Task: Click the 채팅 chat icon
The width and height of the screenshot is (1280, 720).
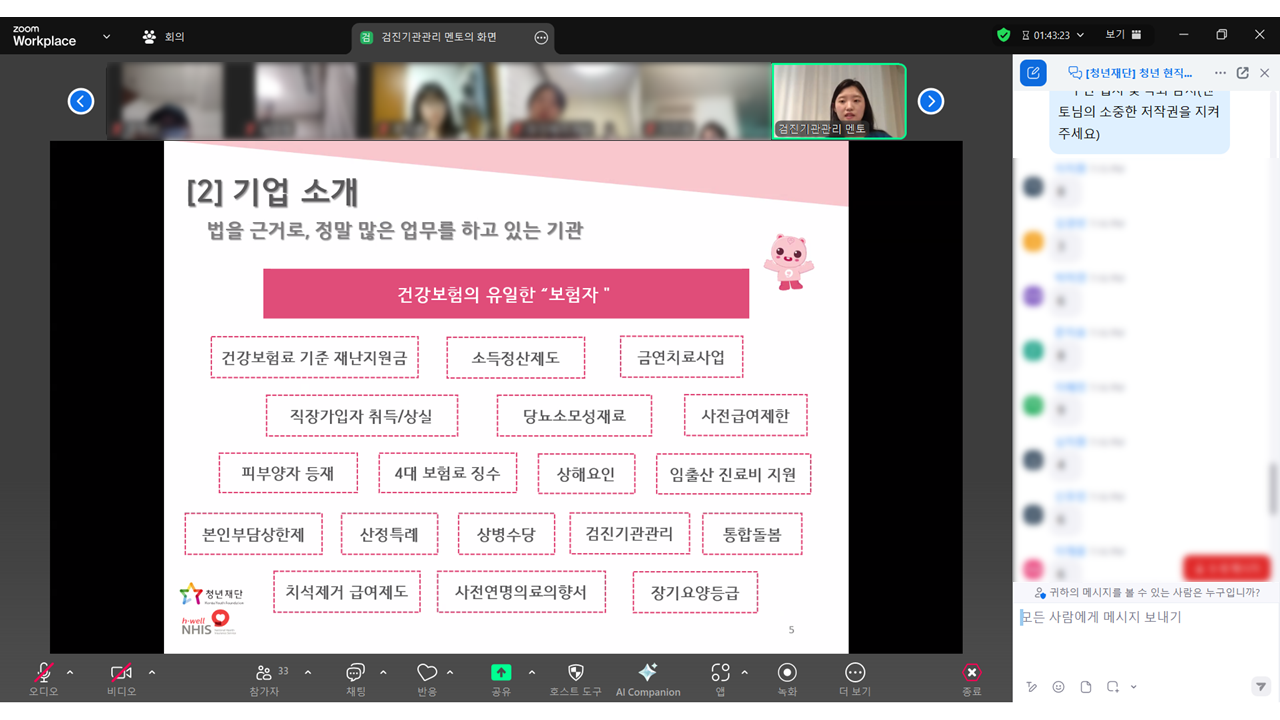Action: (x=355, y=673)
